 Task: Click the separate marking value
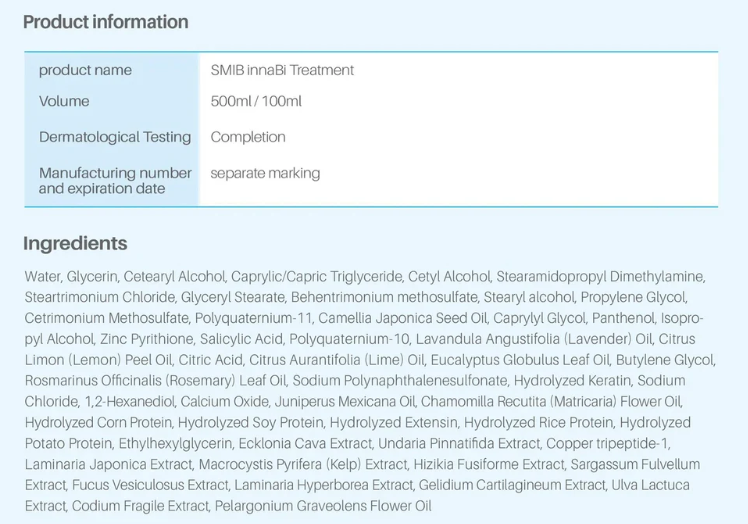265,173
